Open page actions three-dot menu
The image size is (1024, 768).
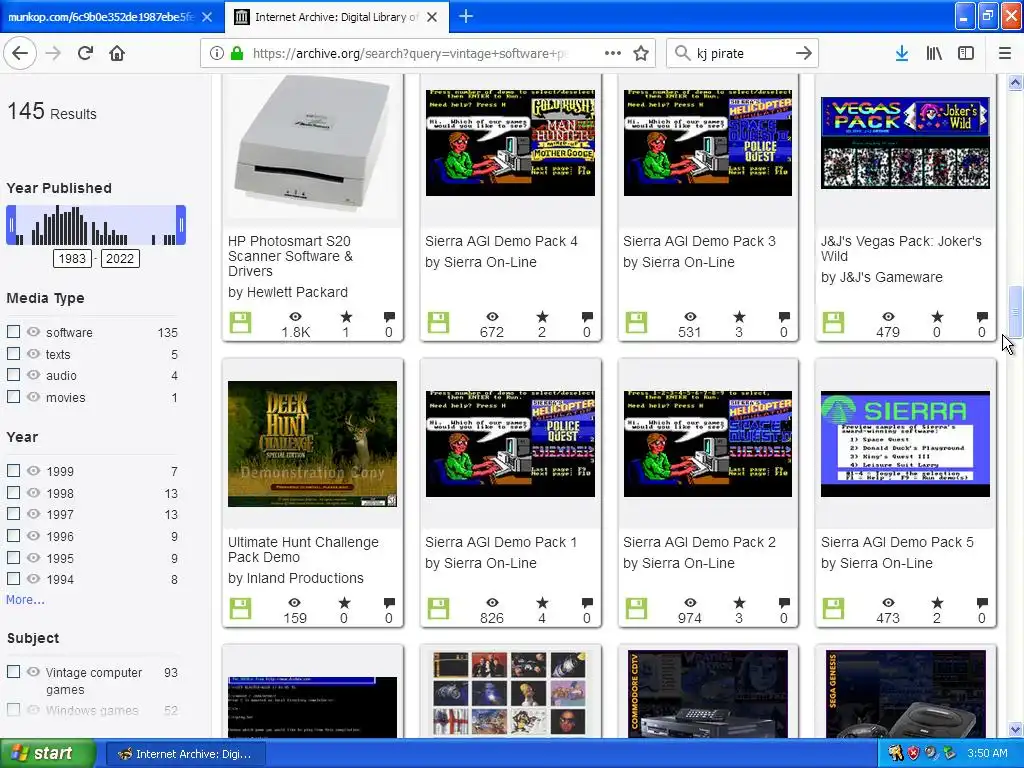click(x=613, y=54)
